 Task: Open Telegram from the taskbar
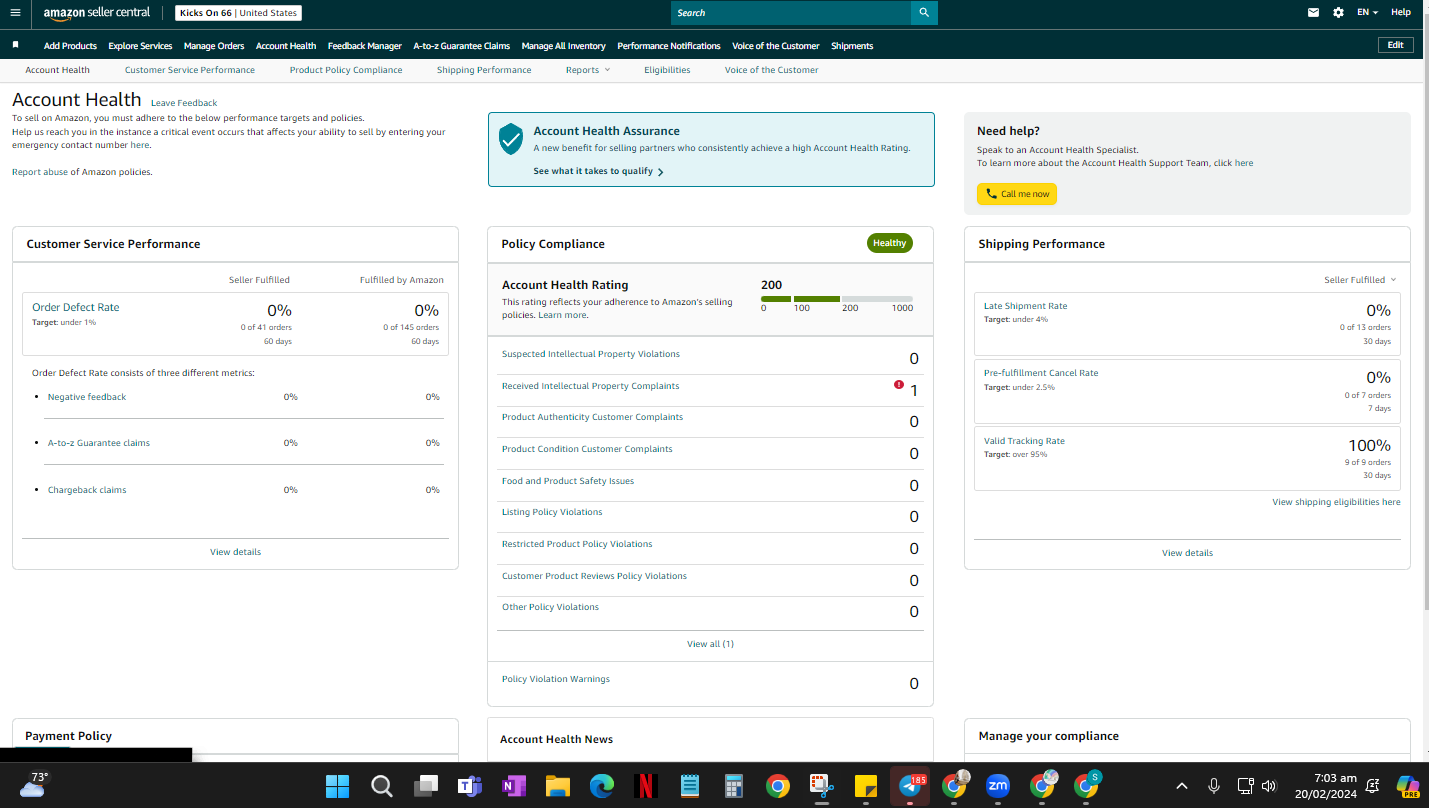coord(910,786)
